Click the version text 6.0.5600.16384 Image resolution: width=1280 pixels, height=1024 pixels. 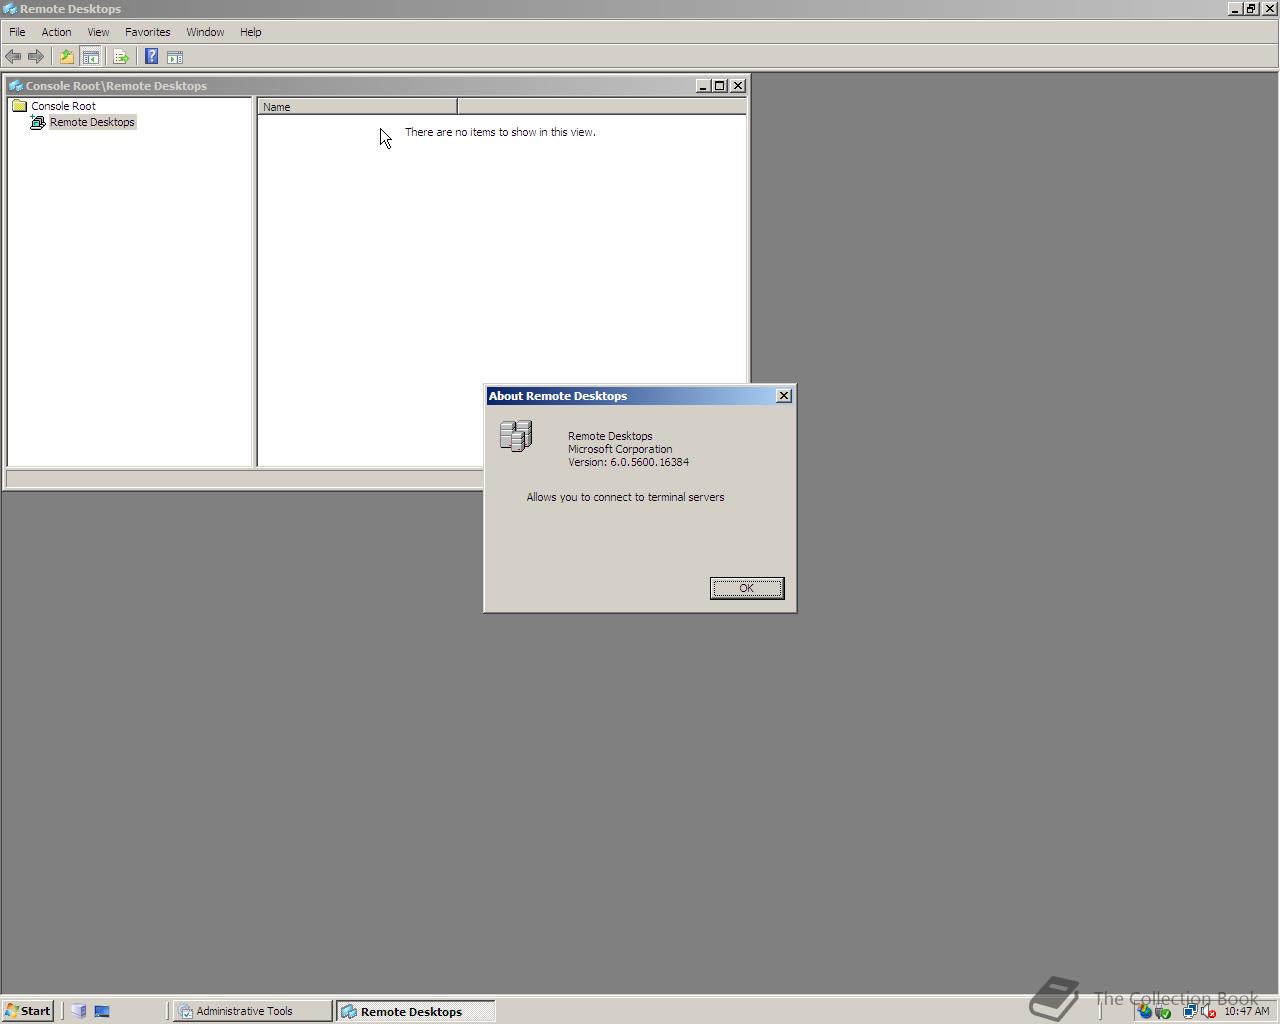click(x=649, y=462)
